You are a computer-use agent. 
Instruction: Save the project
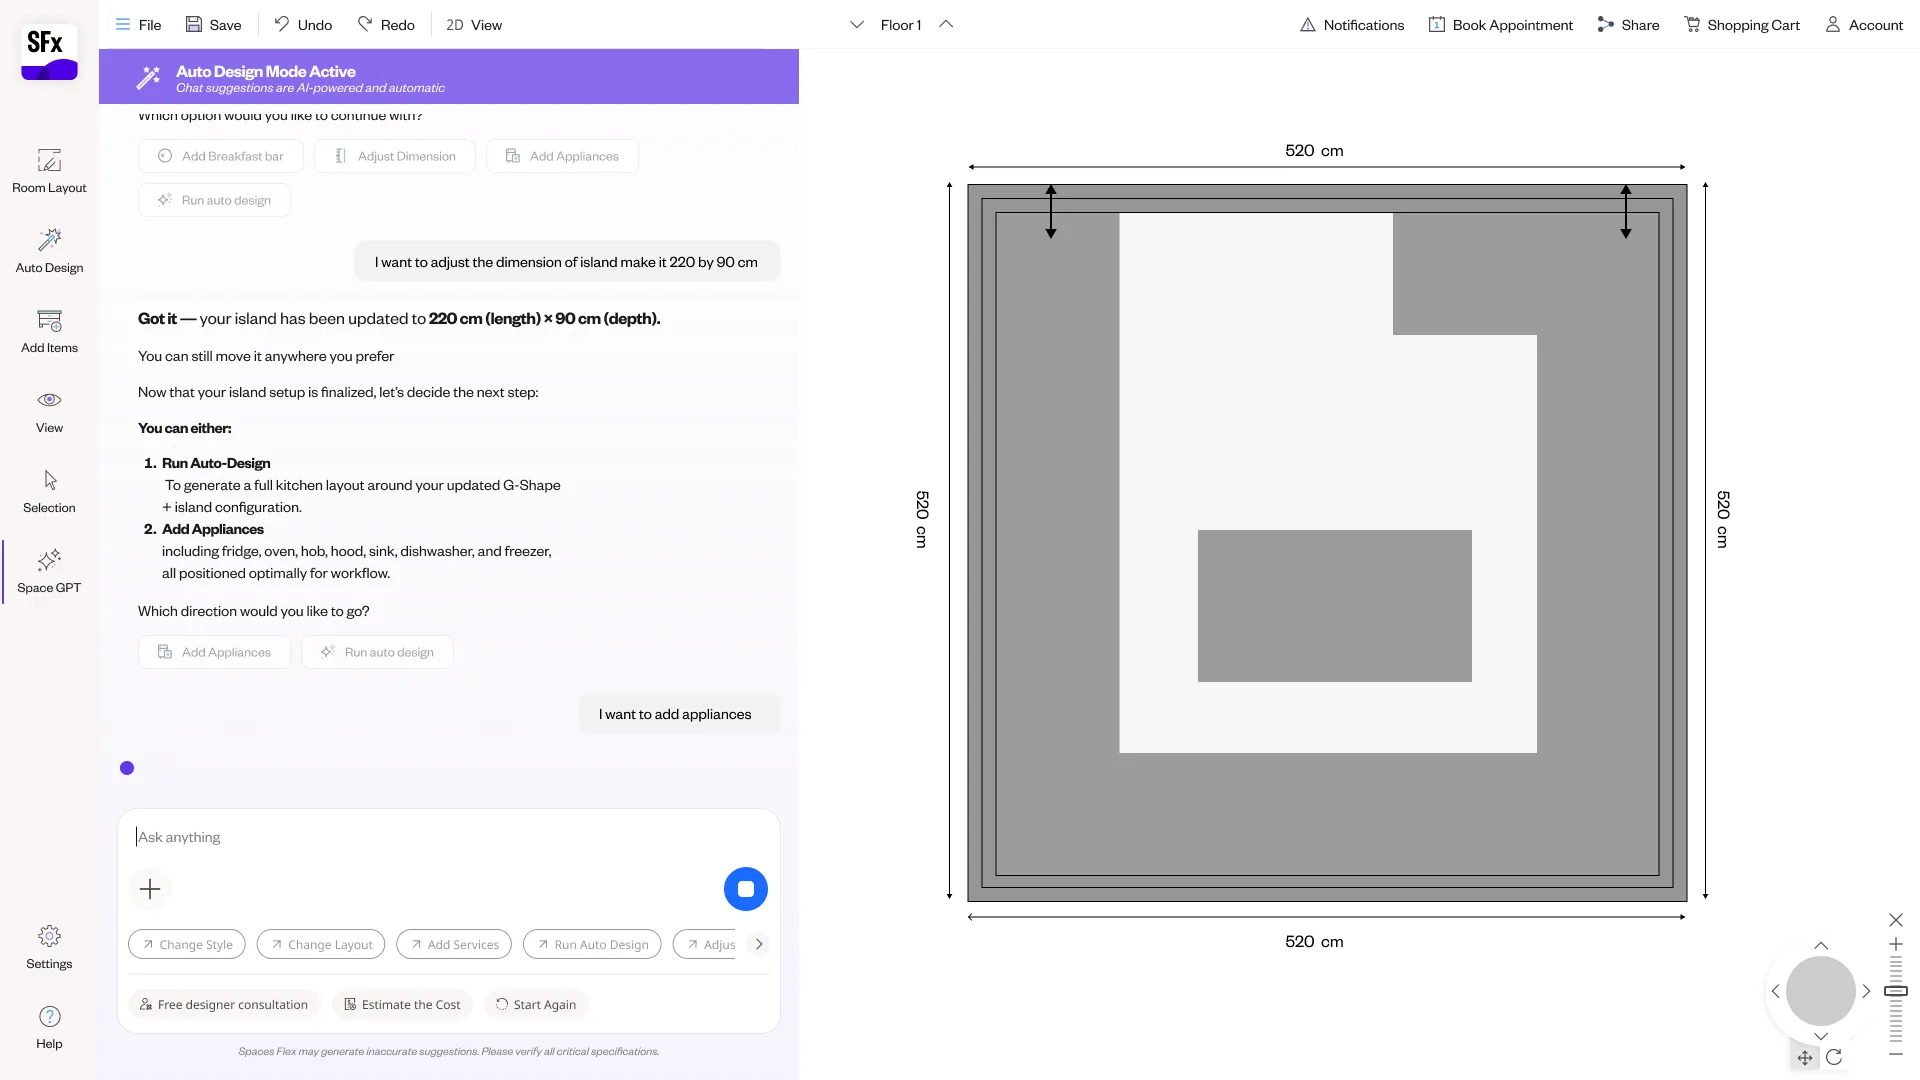point(213,25)
